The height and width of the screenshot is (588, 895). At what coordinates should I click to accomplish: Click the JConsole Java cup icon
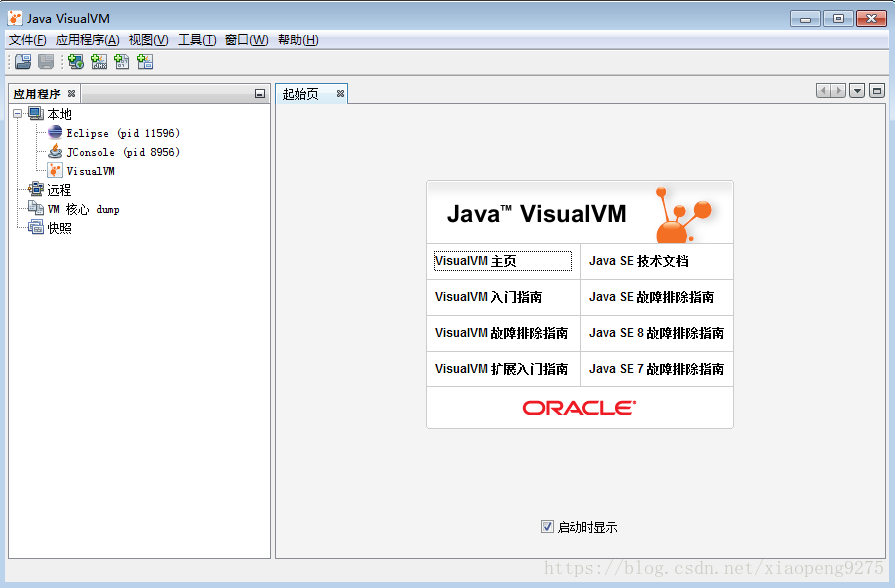[55, 151]
